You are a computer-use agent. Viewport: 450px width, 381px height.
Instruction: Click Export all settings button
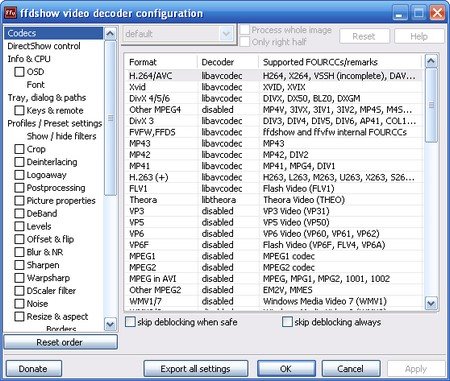[x=195, y=369]
